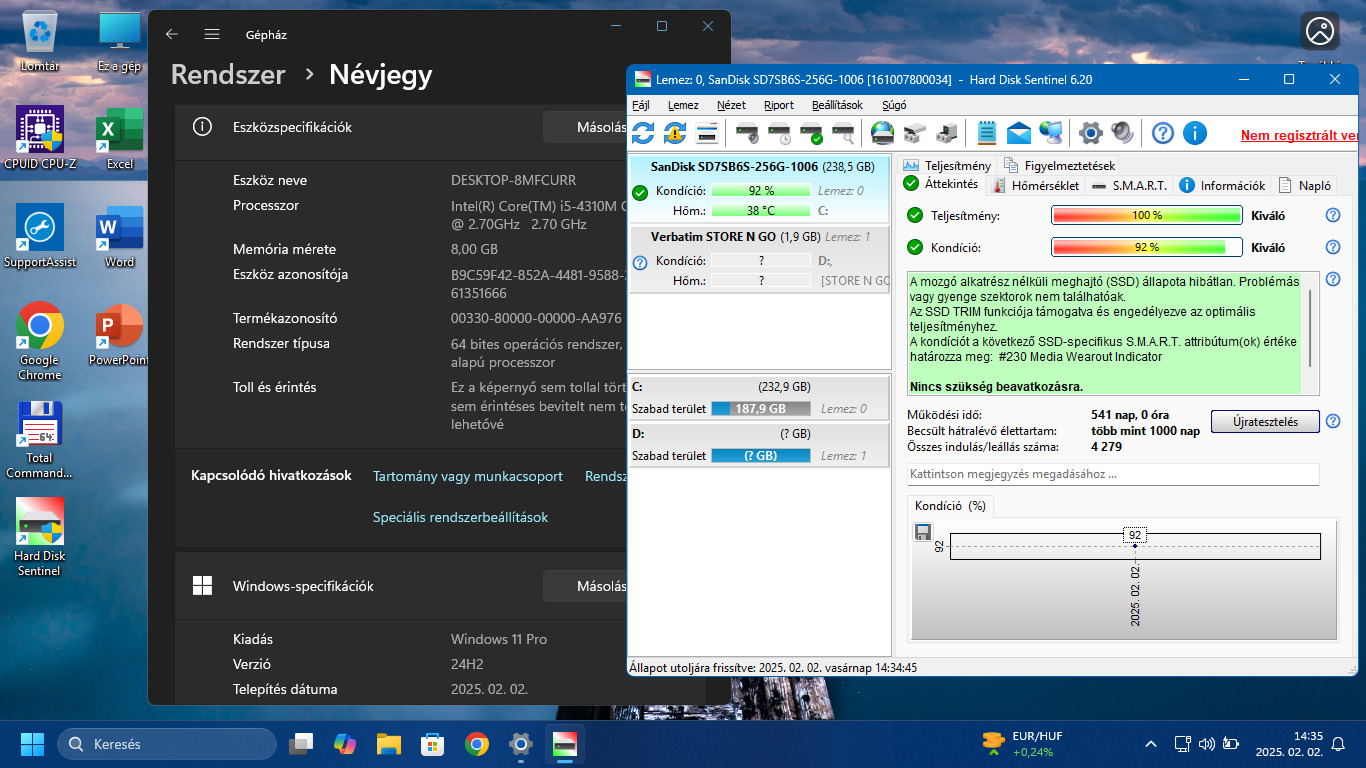Click the Kattintson megjegyzés megadásához field
The height and width of the screenshot is (768, 1366).
pyautogui.click(x=1113, y=474)
